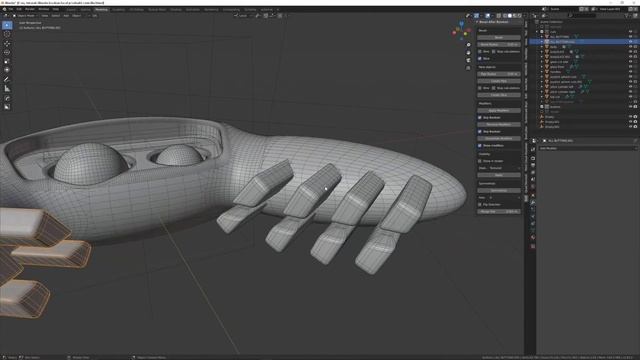Hide Body object eye in outliner
The image size is (640, 360).
click(x=631, y=47)
